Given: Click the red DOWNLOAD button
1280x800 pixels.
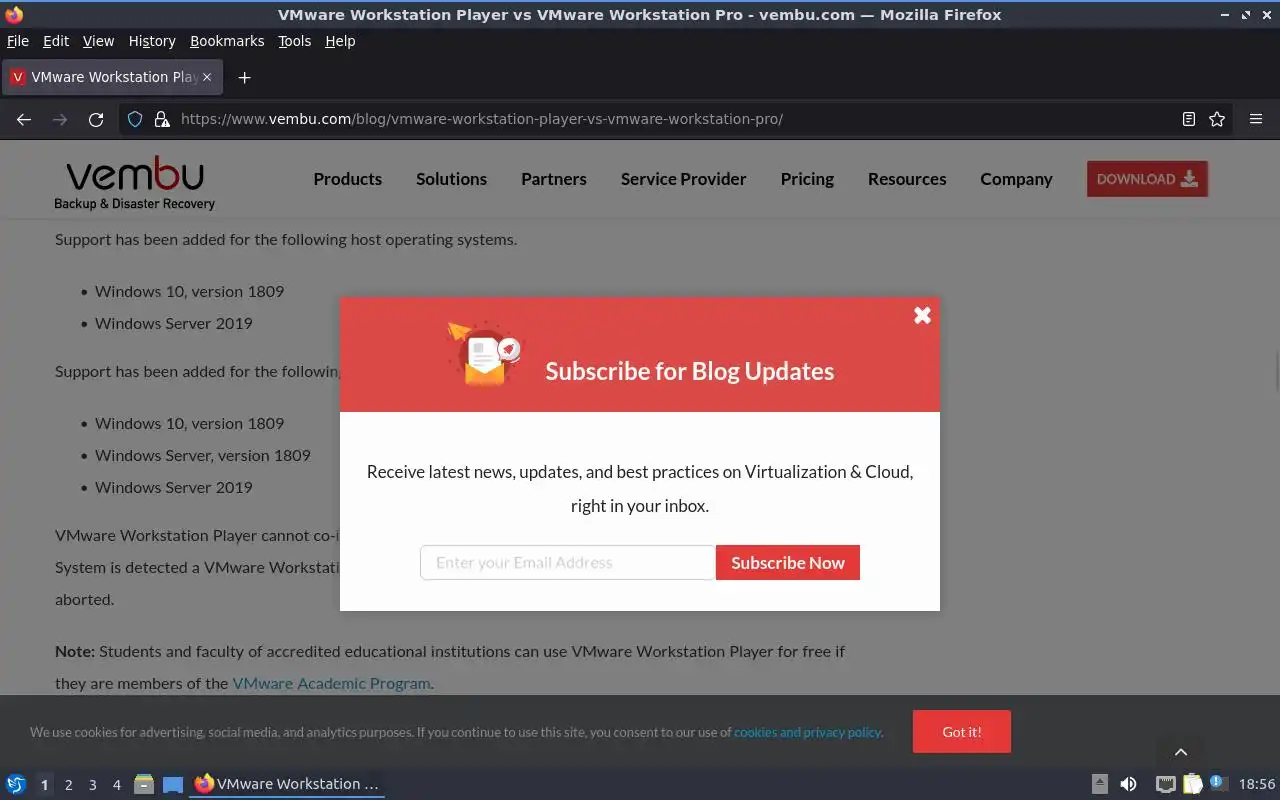Looking at the screenshot, I should pos(1147,179).
